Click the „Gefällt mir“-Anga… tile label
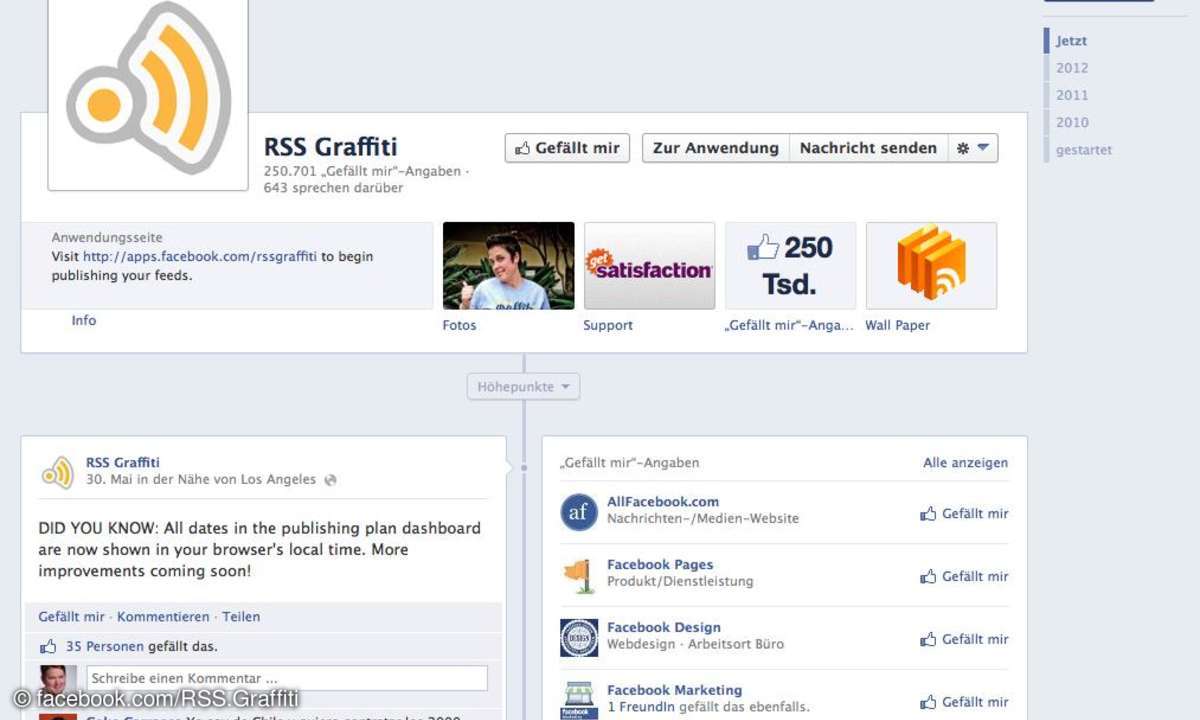1200x720 pixels. point(789,326)
